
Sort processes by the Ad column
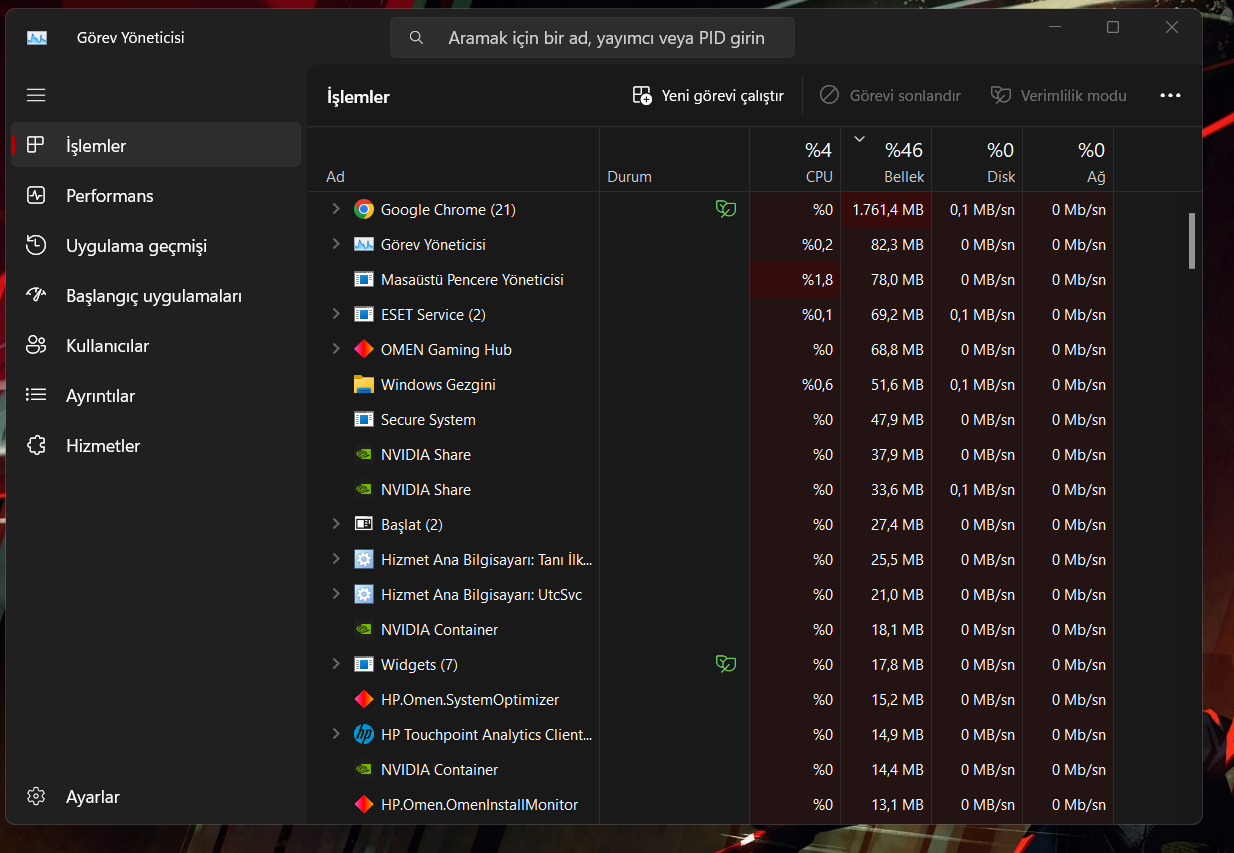point(453,160)
